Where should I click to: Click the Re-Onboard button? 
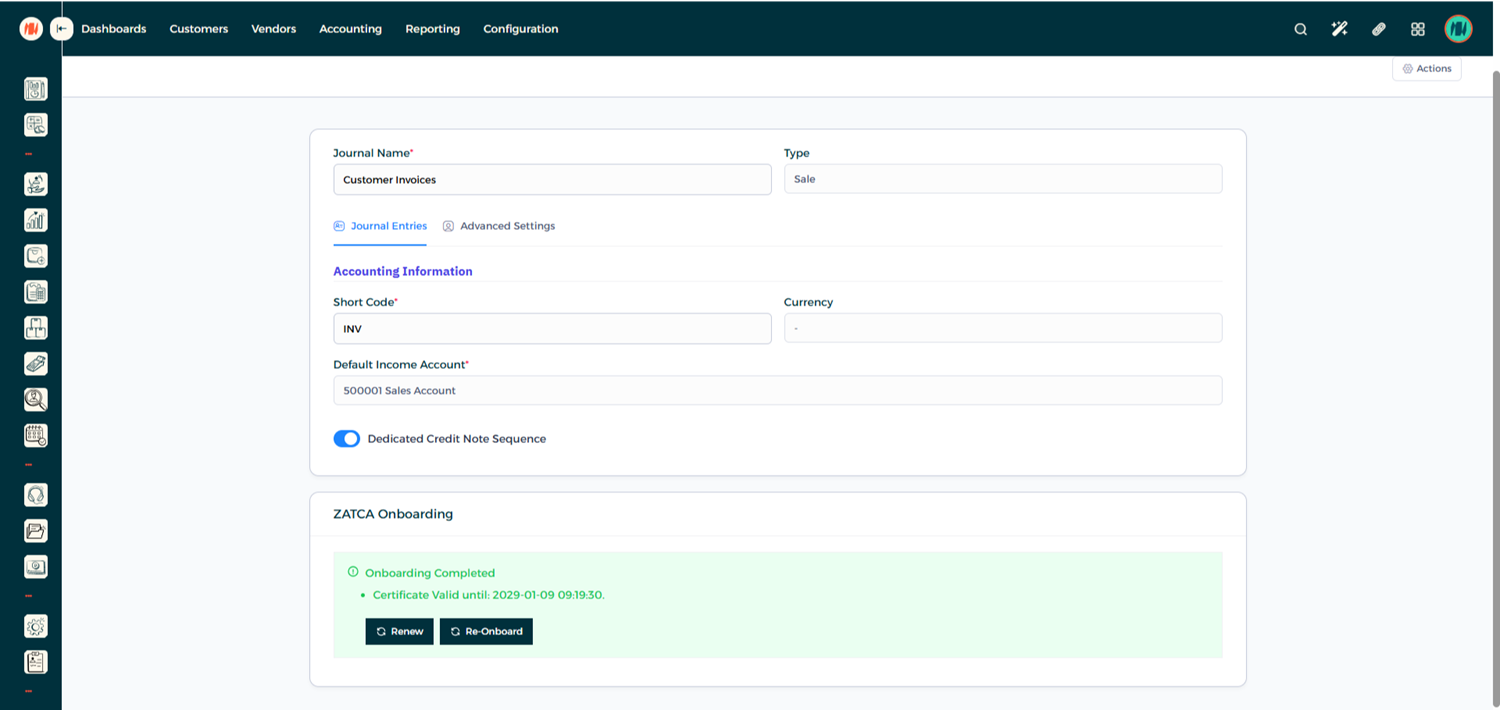pos(486,632)
